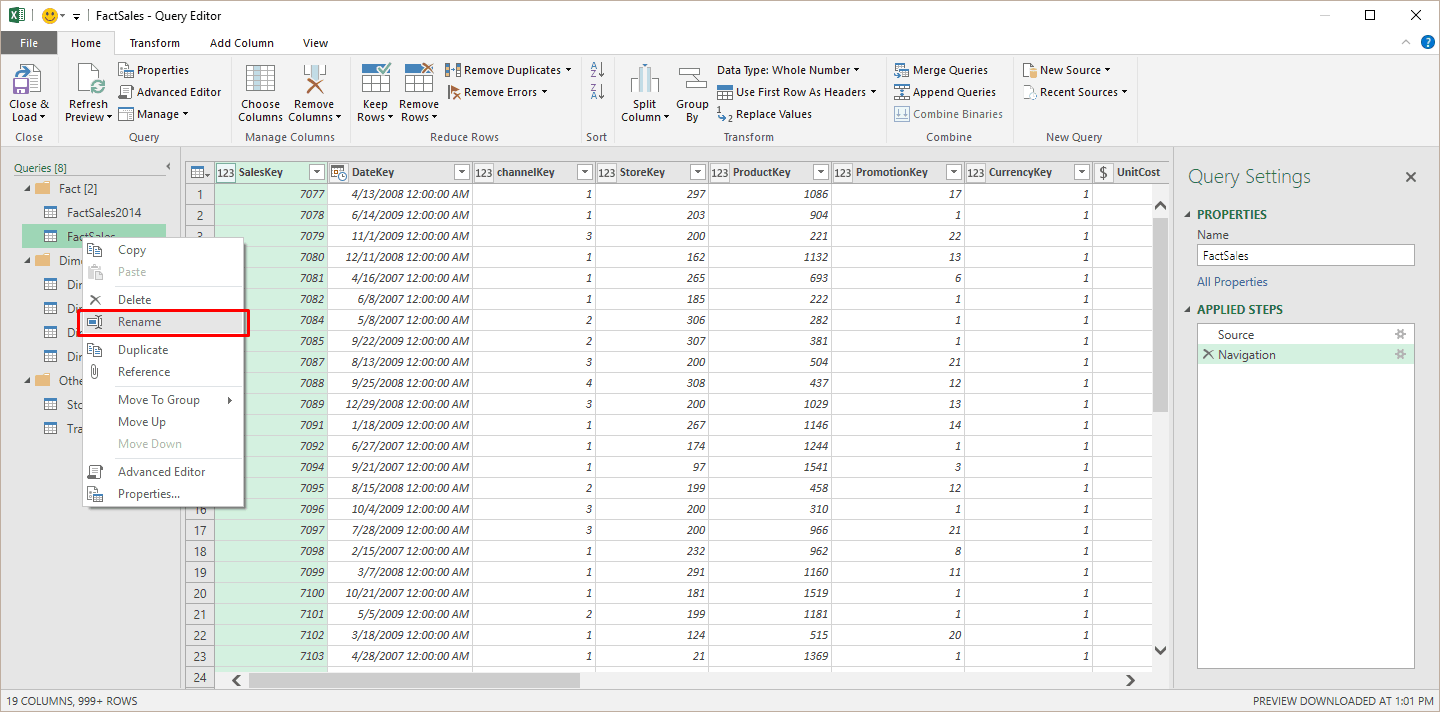Click the vertical scrollbar of the data grid
Image resolution: width=1440 pixels, height=712 pixels.
tap(1160, 315)
